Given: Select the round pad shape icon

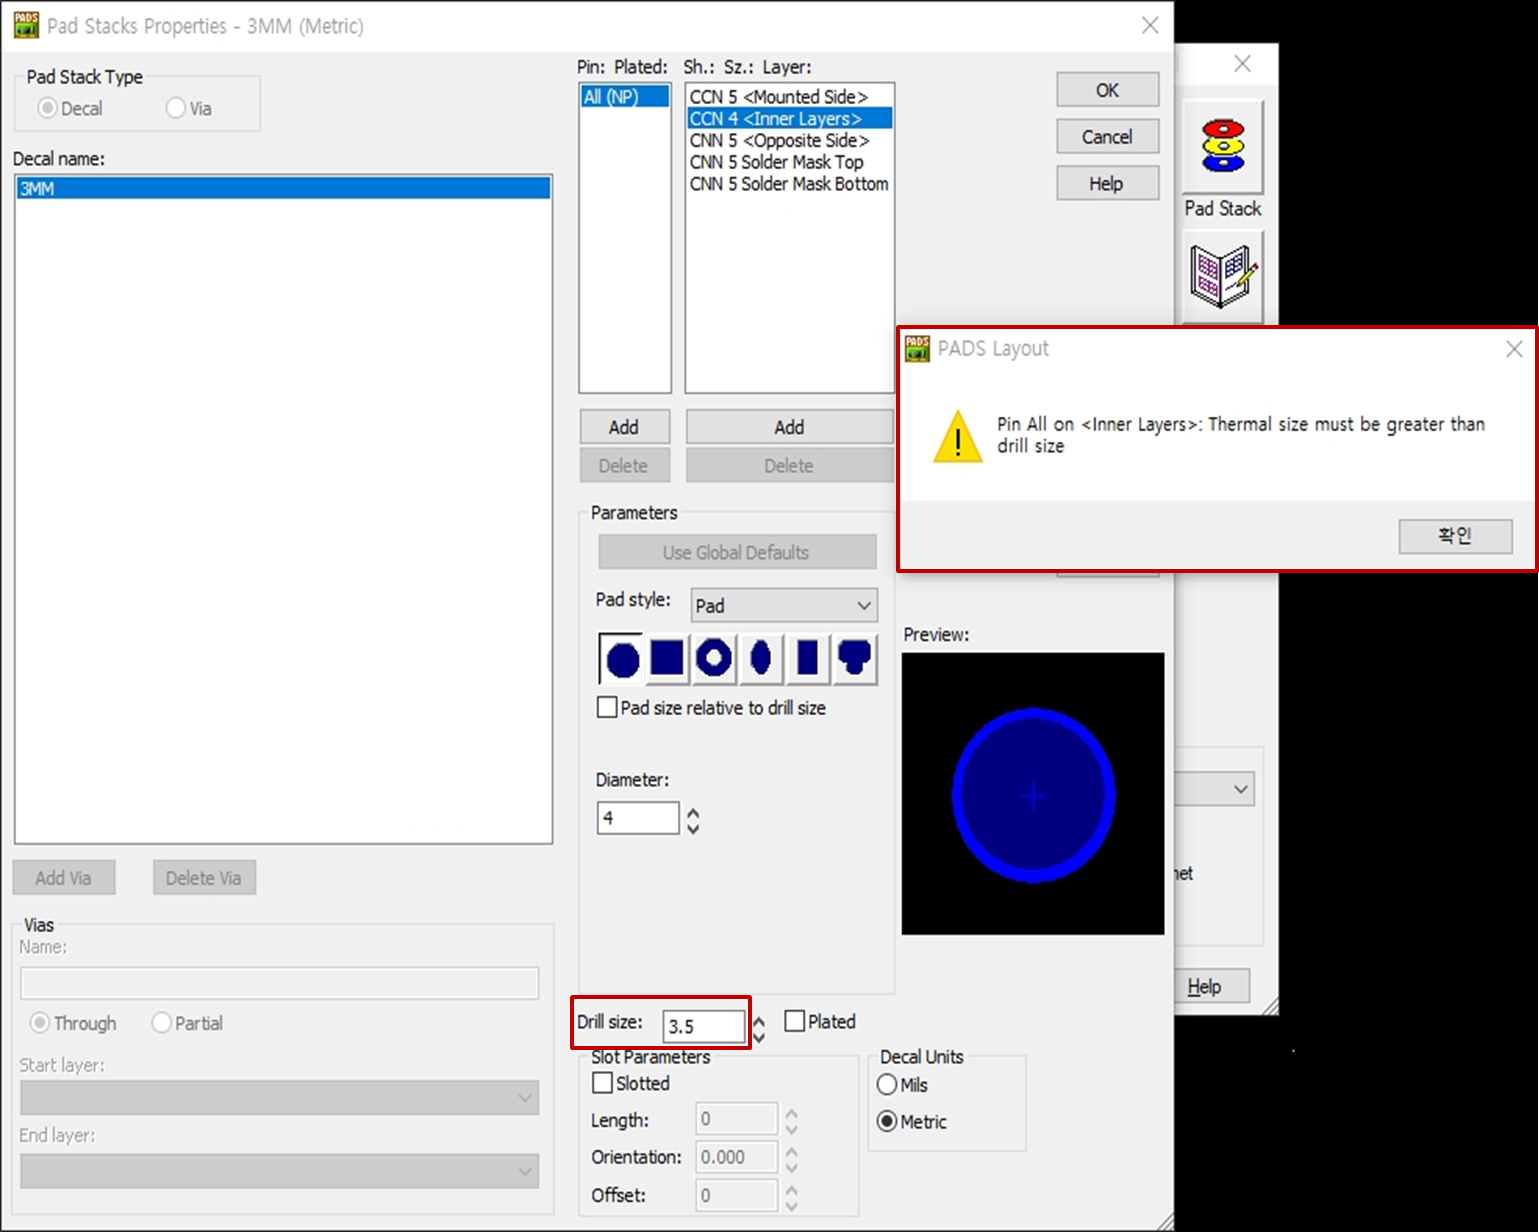Looking at the screenshot, I should [x=621, y=659].
